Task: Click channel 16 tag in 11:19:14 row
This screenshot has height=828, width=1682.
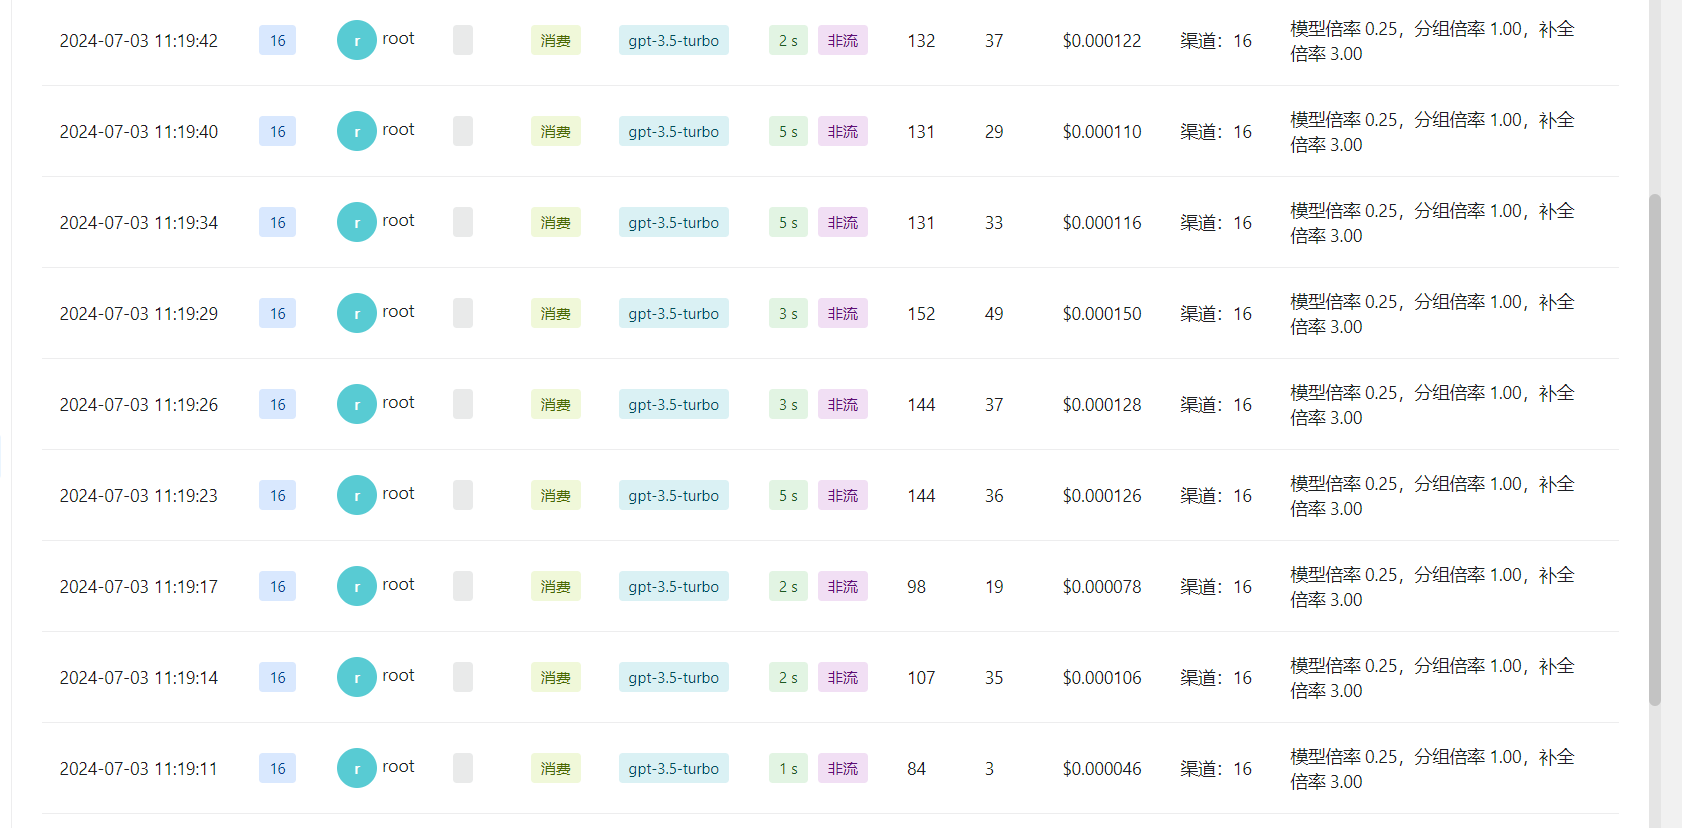Action: pos(277,677)
